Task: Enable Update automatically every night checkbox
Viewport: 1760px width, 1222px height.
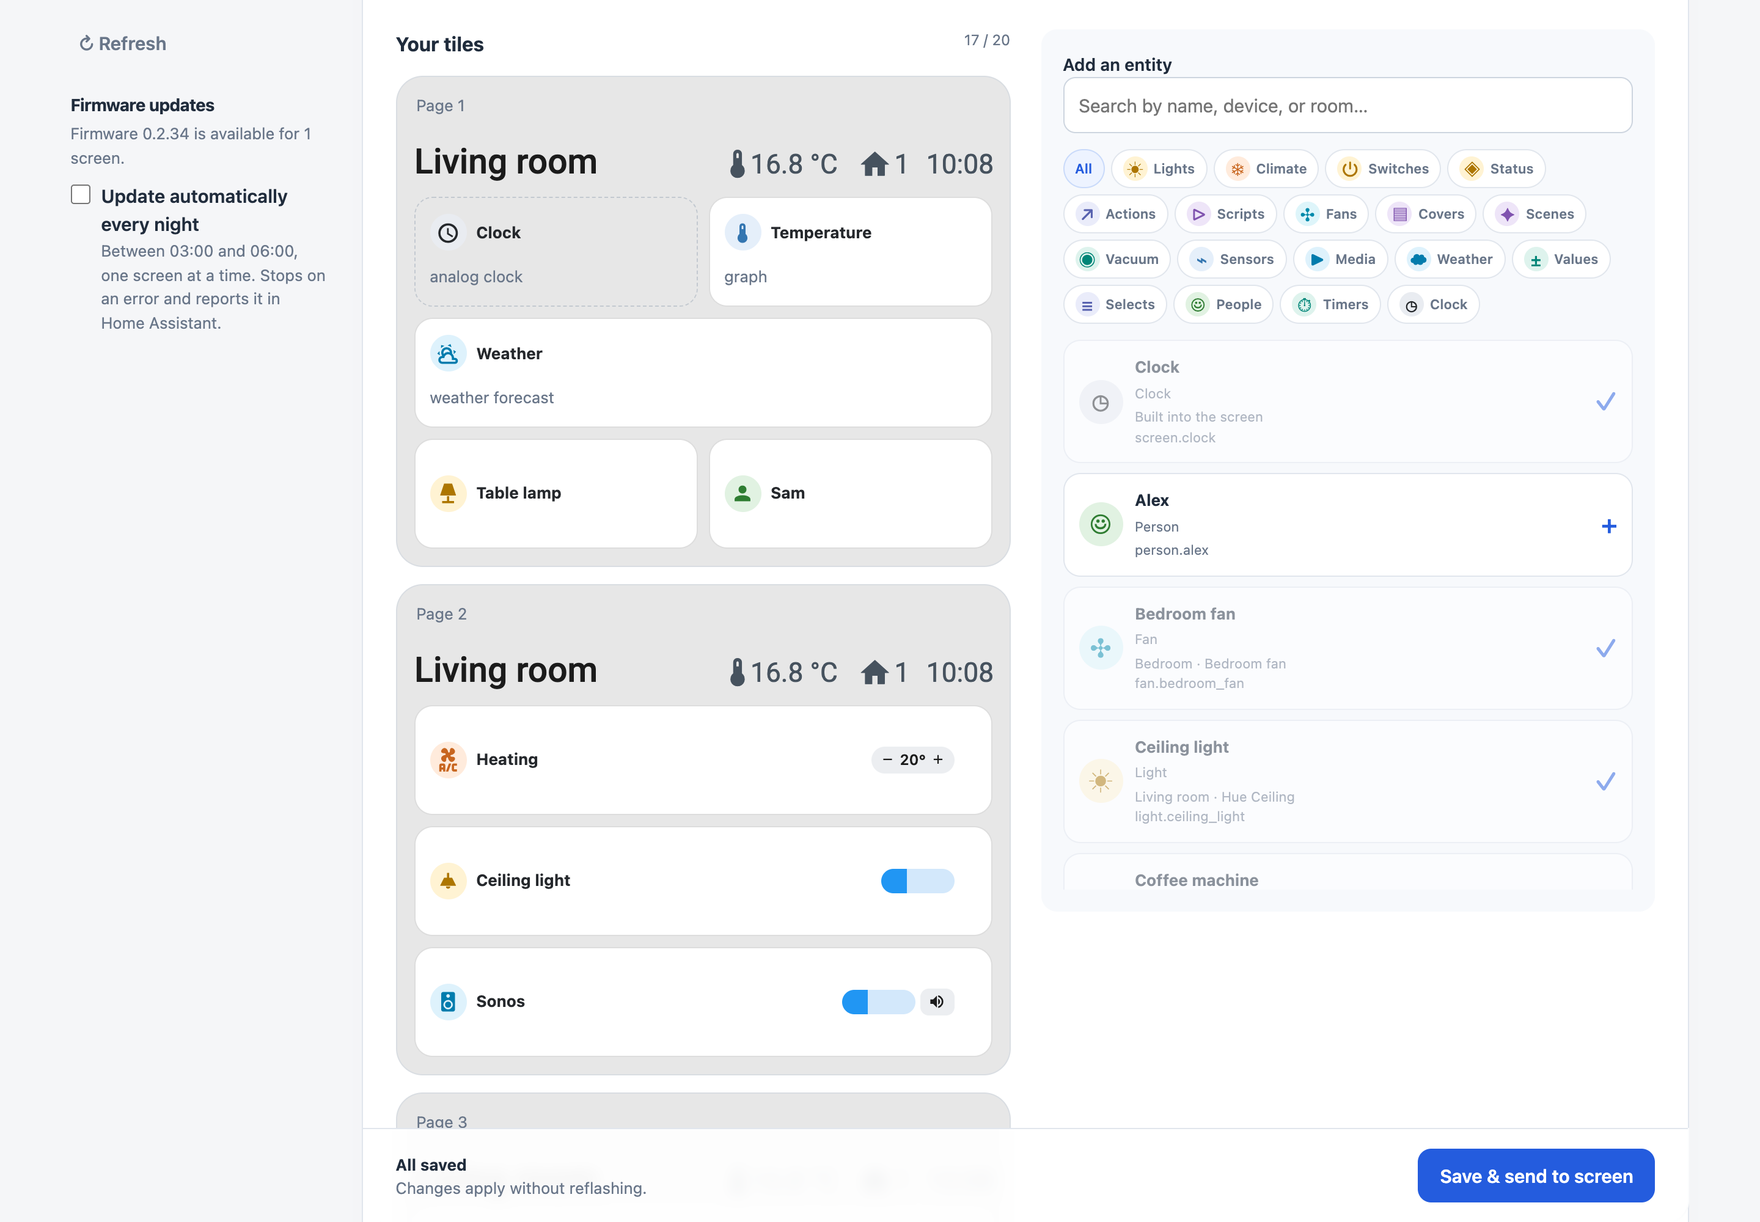Action: click(81, 195)
